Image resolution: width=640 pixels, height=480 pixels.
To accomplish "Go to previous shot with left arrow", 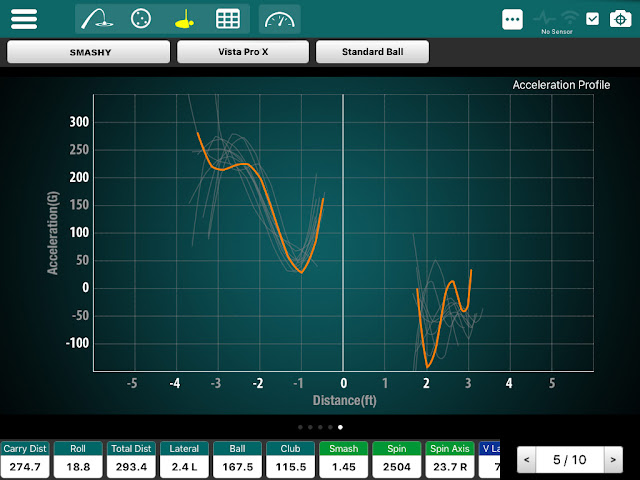I will coord(527,460).
